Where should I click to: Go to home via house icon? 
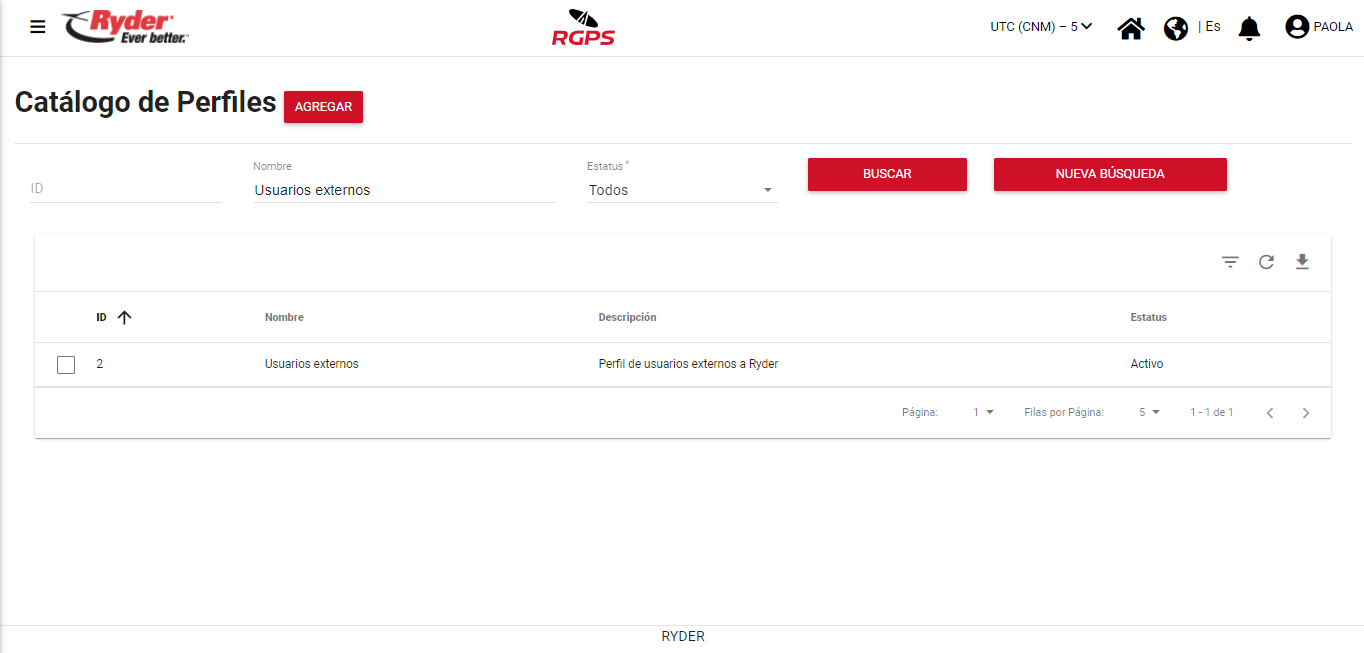1131,28
